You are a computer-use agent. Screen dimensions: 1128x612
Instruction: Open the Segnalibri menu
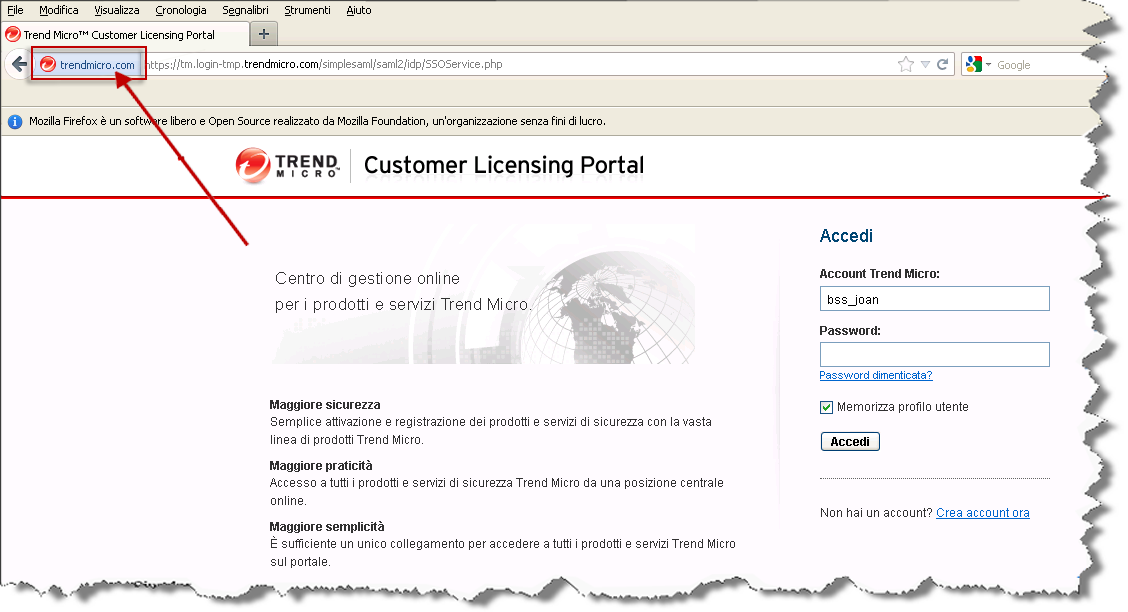point(245,10)
